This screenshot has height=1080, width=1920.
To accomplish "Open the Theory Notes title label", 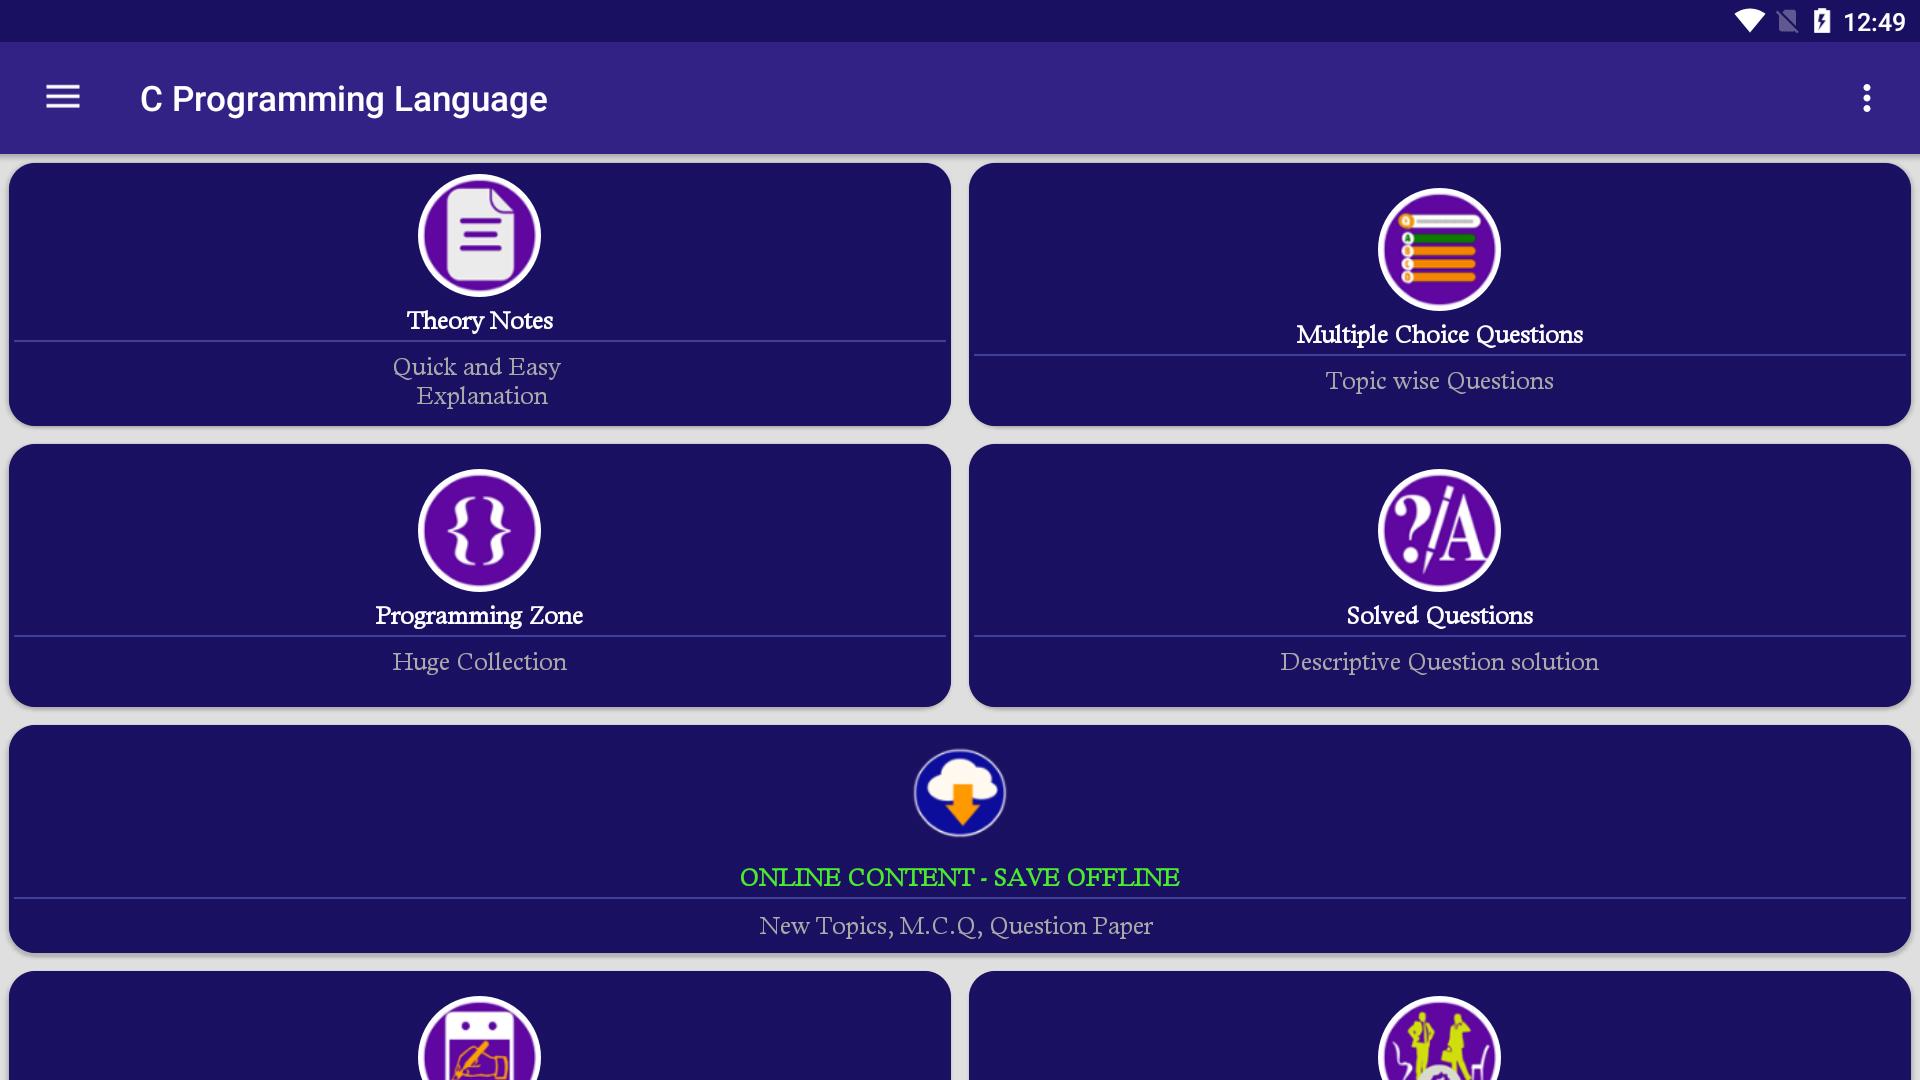I will click(479, 321).
